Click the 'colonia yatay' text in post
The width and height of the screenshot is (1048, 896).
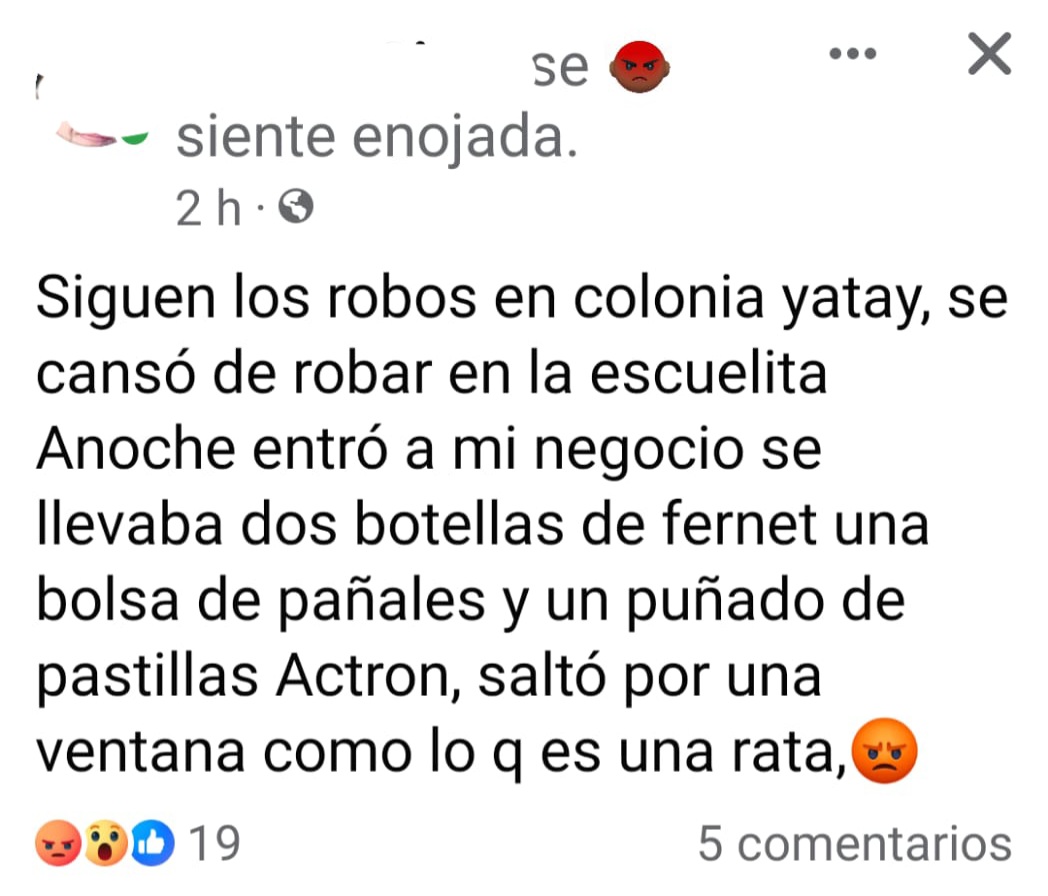pos(751,299)
